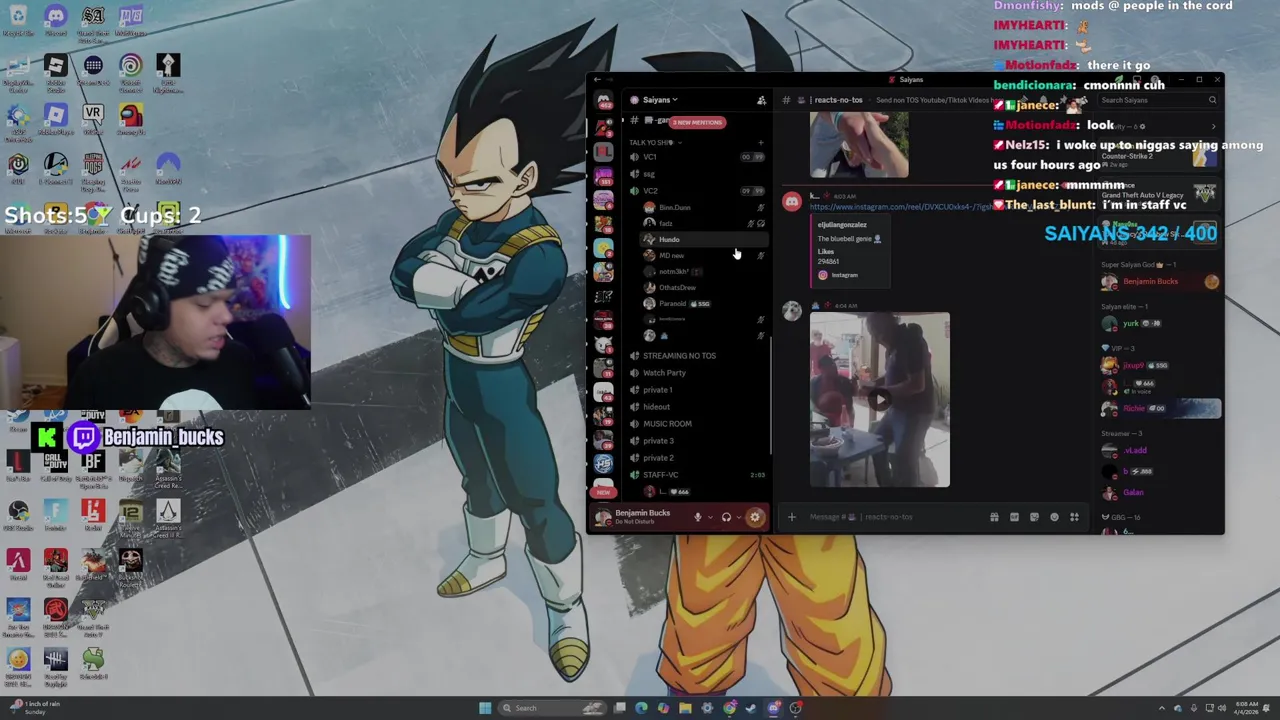Join the ssg voice channel
Viewport: 1280px width, 720px height.
[x=649, y=174]
